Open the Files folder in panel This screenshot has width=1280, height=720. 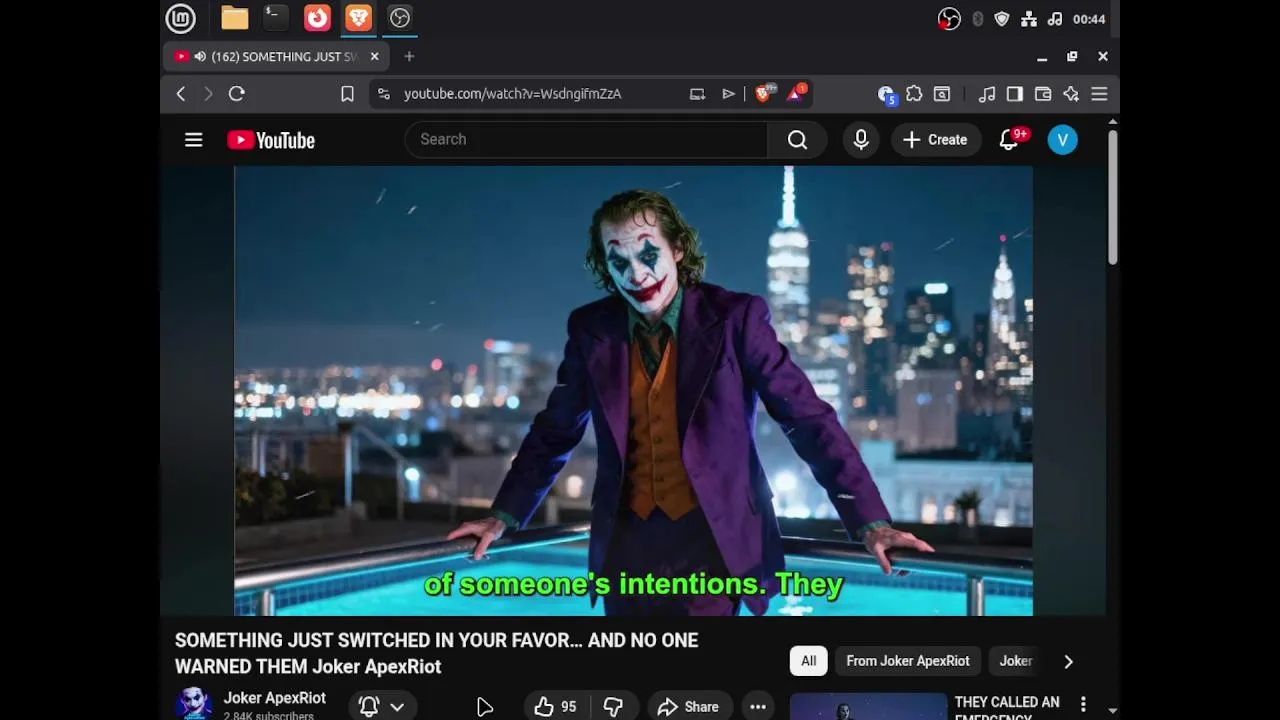[235, 18]
